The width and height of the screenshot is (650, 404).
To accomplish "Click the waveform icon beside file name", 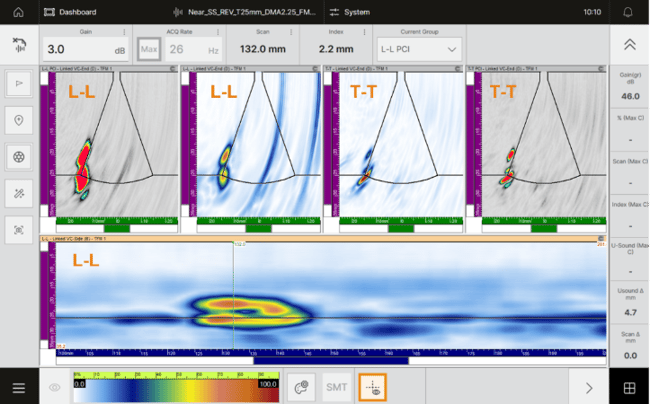I will [178, 12].
